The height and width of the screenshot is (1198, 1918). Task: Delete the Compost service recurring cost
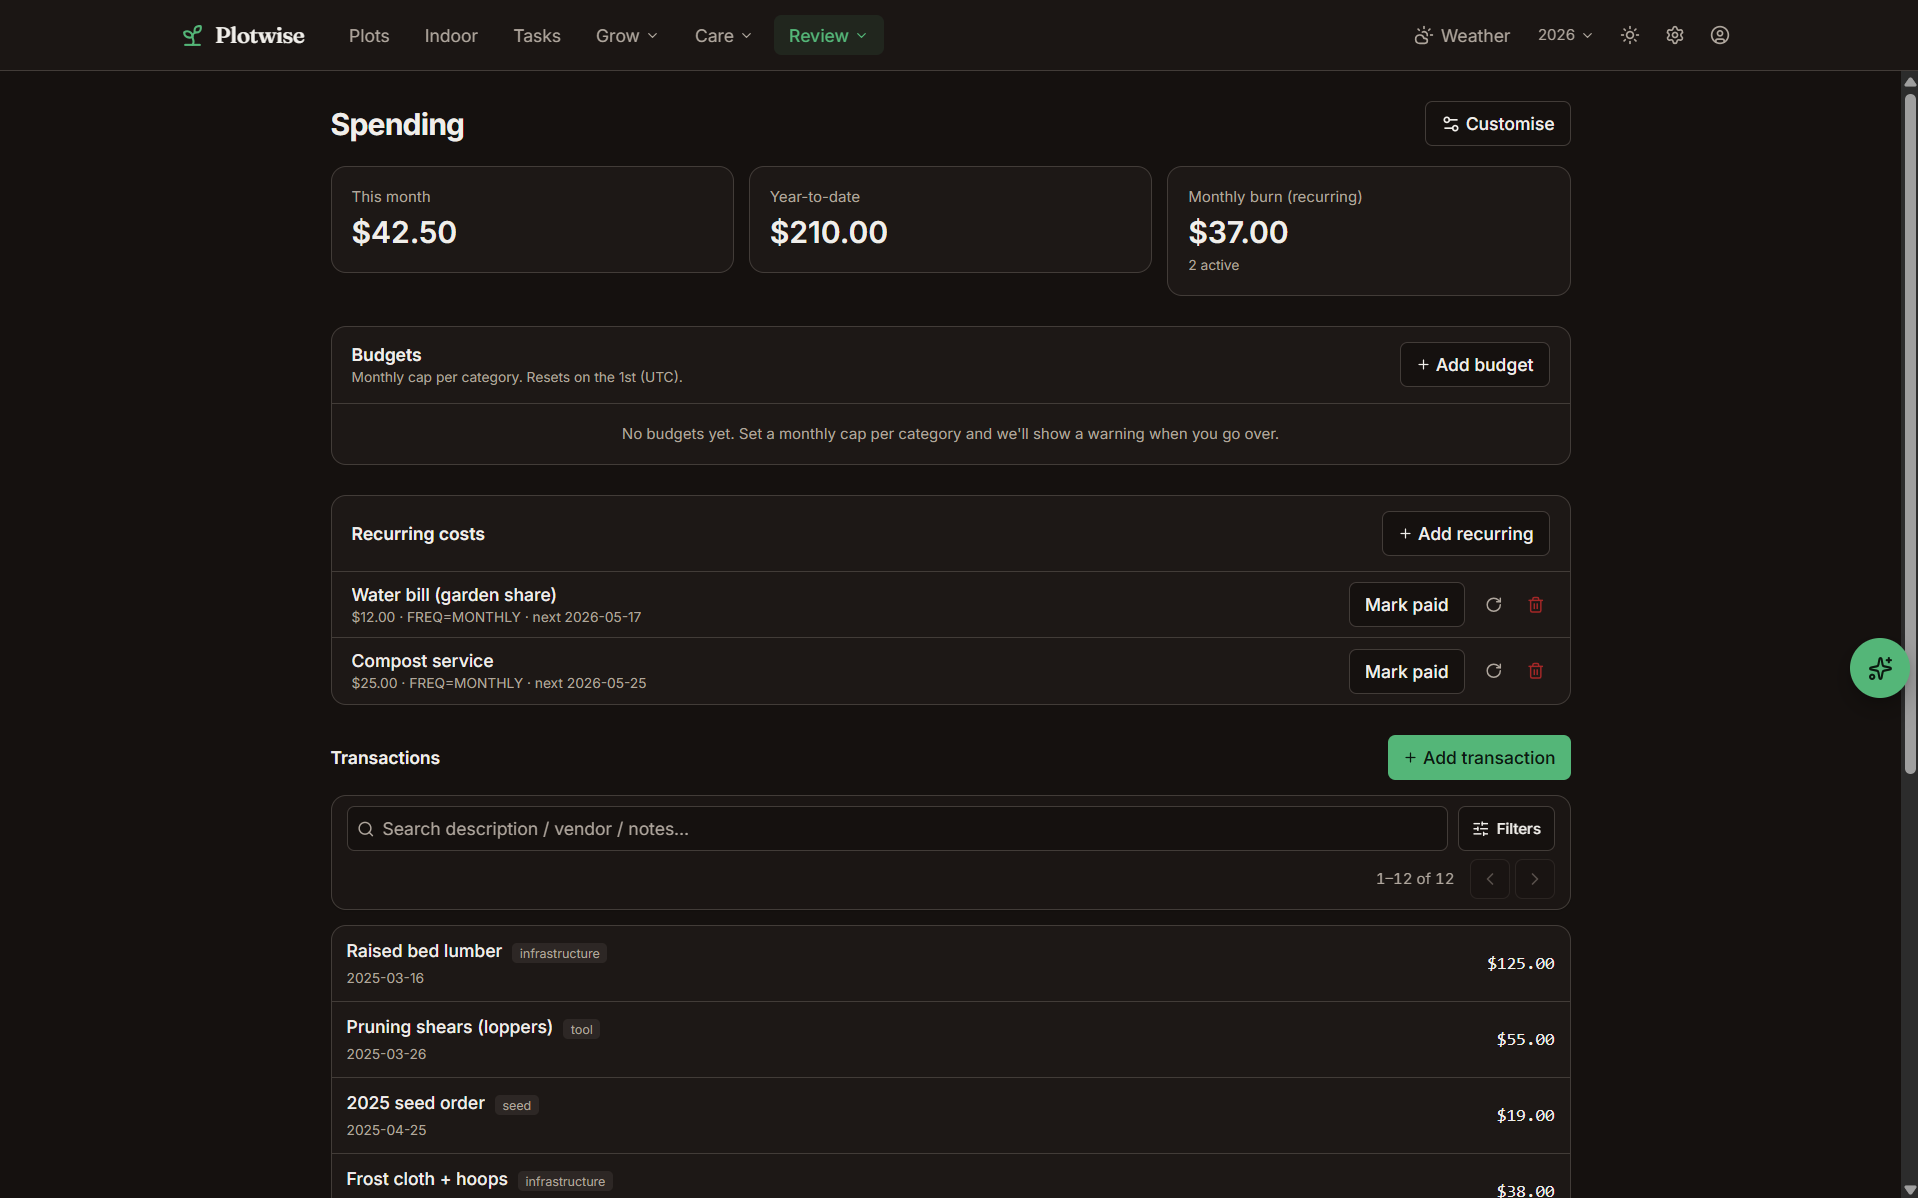tap(1535, 671)
